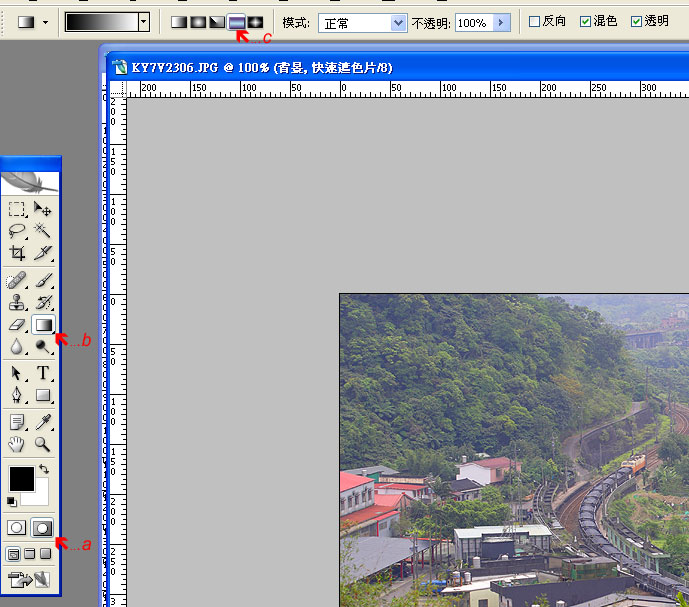Open Adobe Online via feather image

tap(30, 183)
